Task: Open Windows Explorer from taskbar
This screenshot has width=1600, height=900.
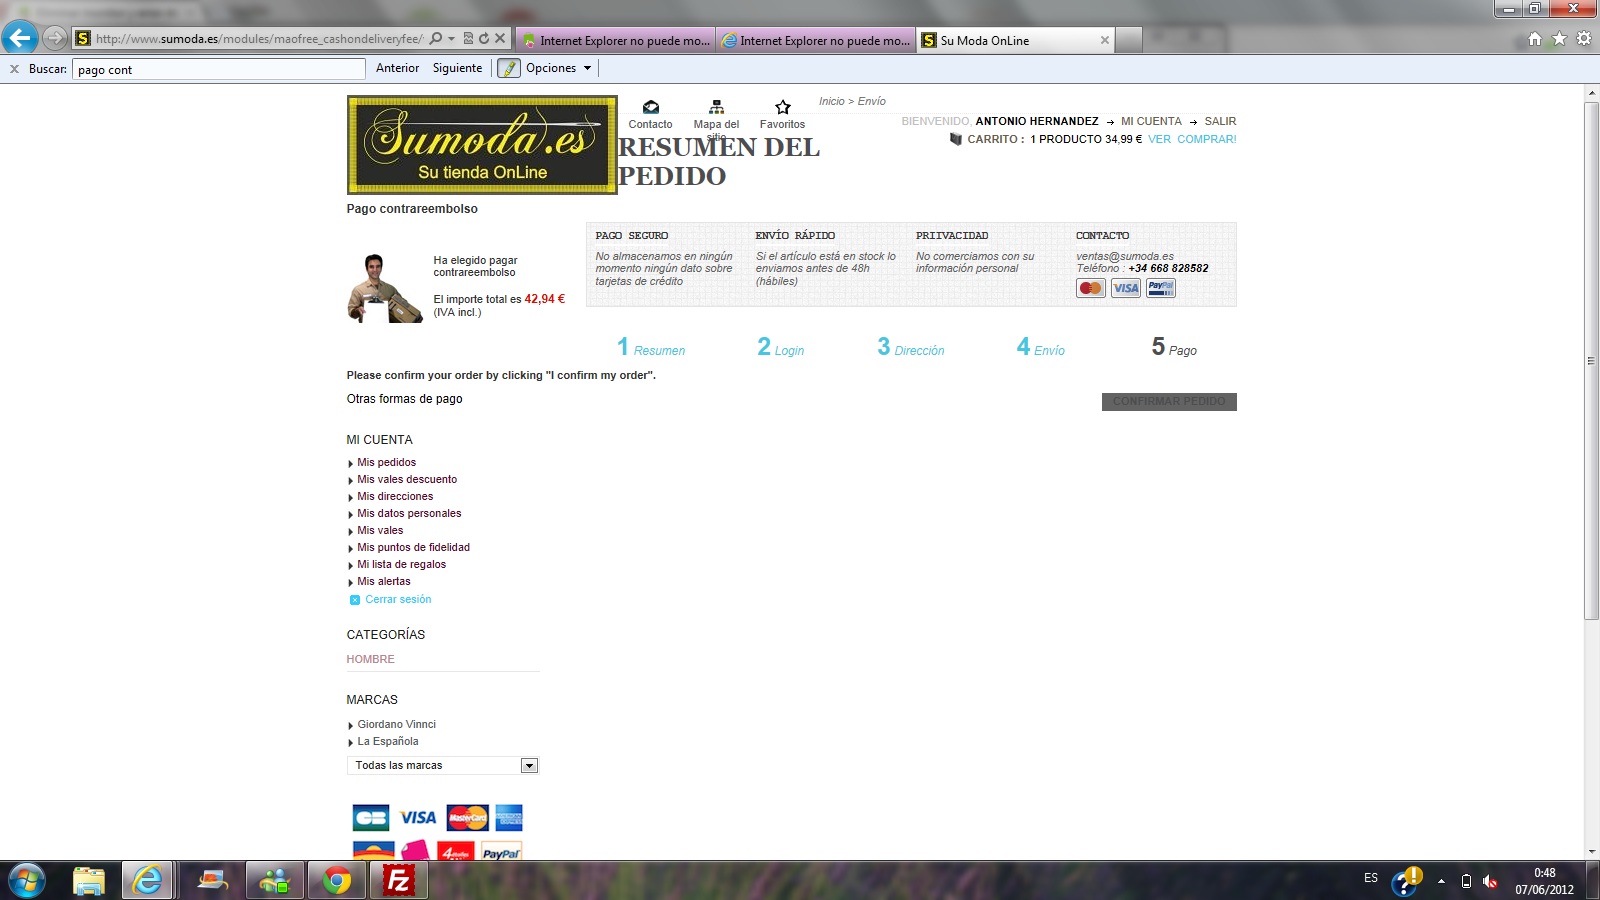Action: click(89, 881)
